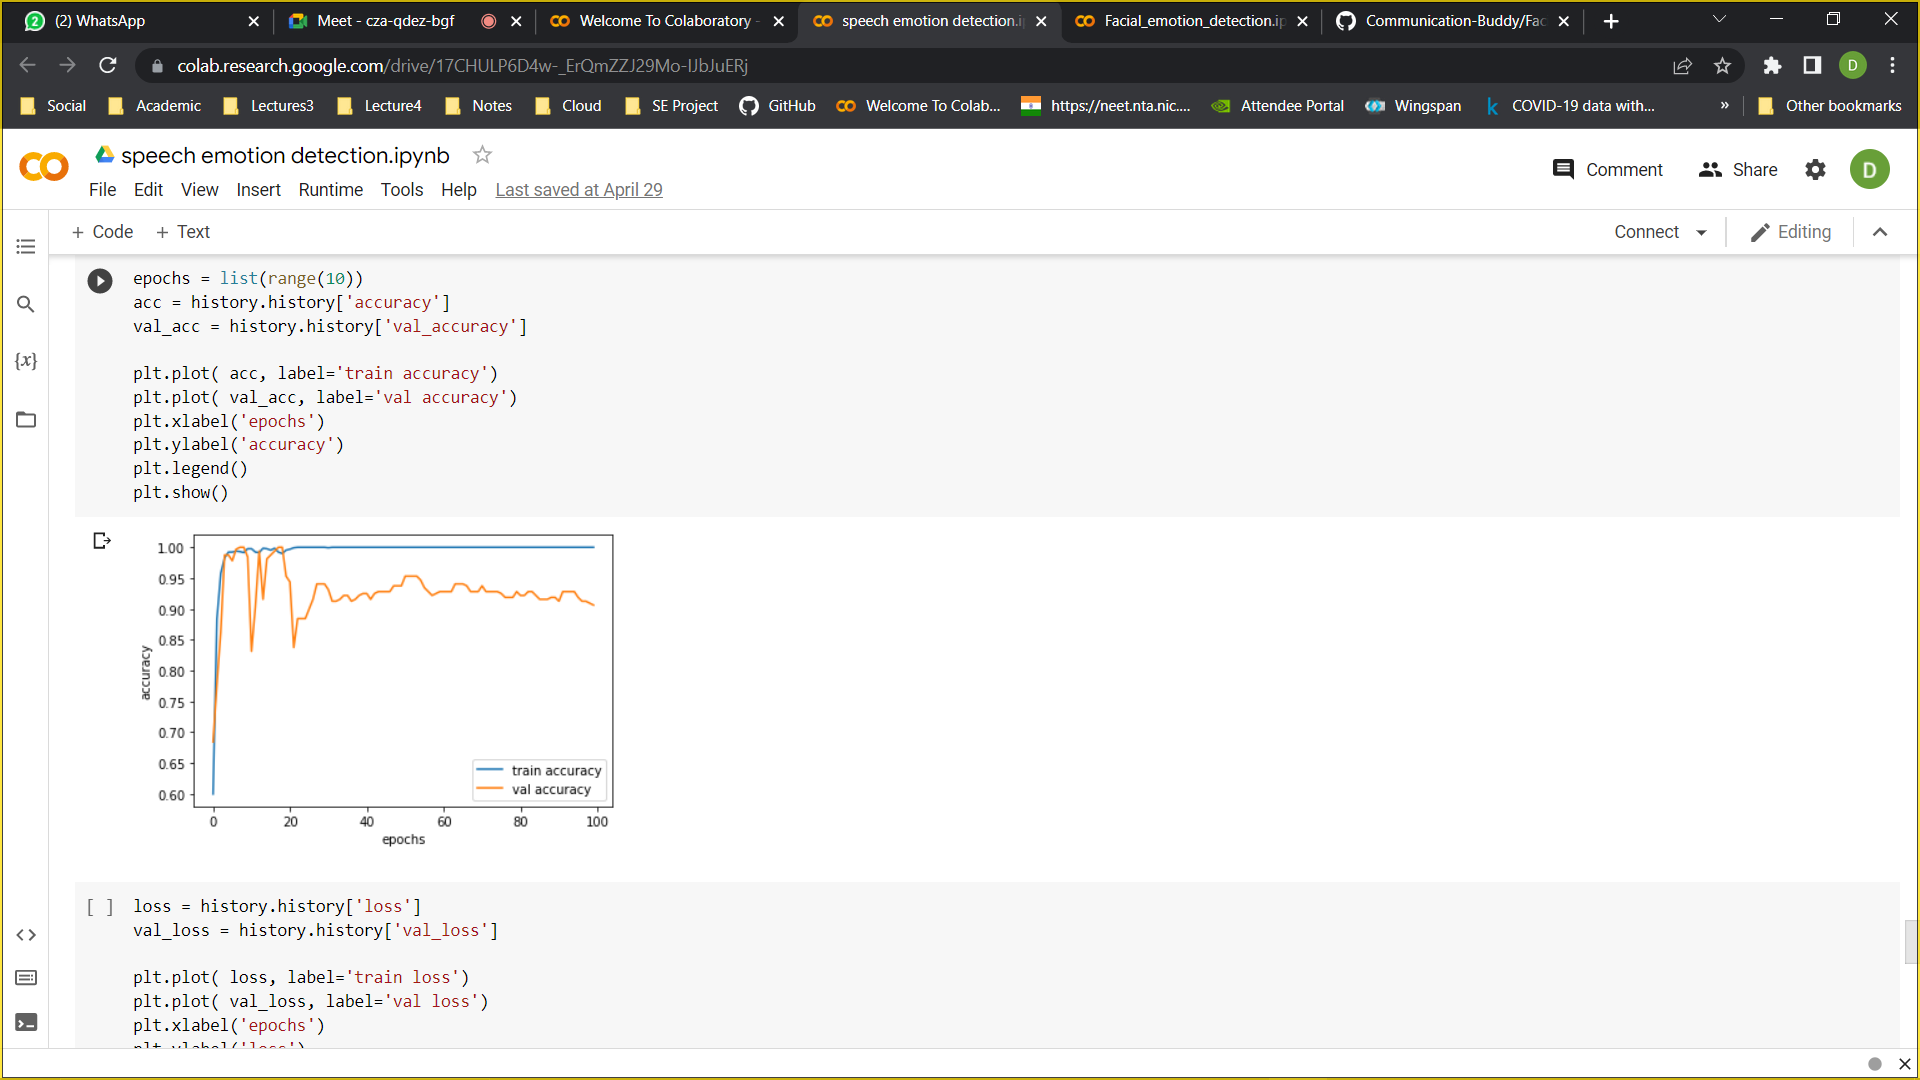Open the Runtime menu

[330, 190]
